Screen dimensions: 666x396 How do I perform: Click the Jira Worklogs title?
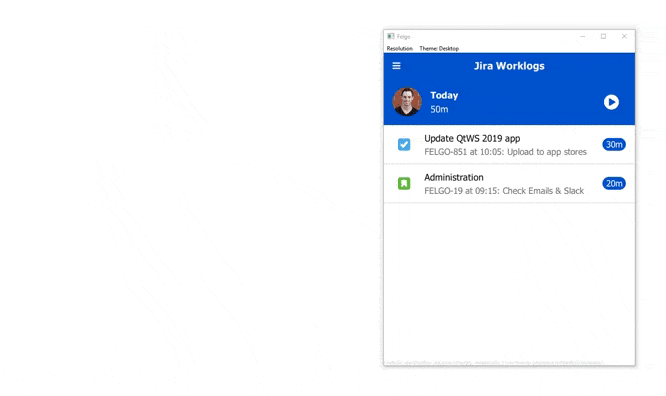point(509,66)
